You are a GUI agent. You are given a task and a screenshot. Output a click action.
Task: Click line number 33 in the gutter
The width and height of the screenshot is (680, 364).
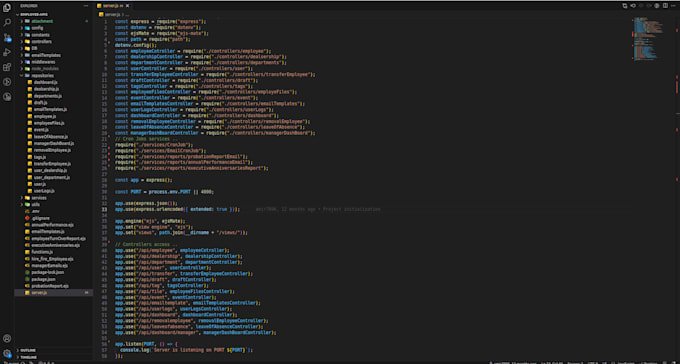pyautogui.click(x=105, y=209)
